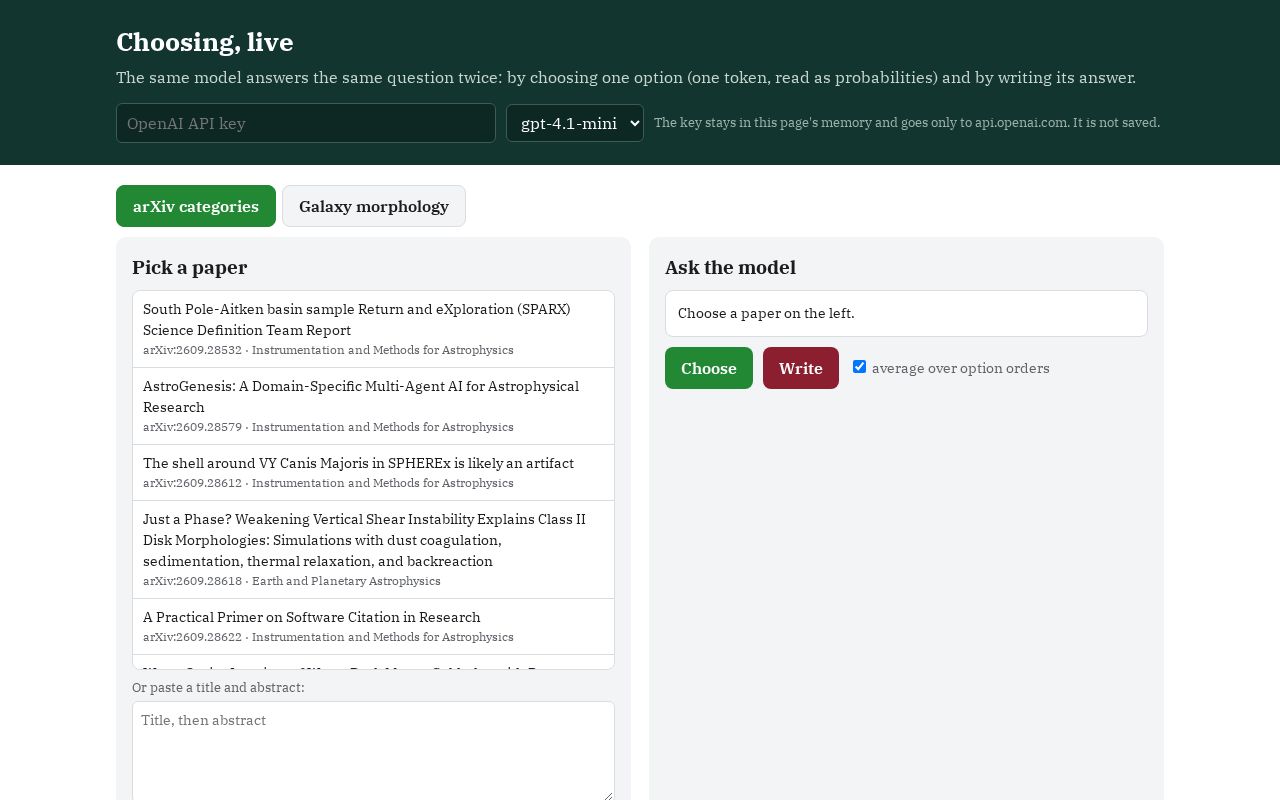The width and height of the screenshot is (1280, 800).
Task: Click the Ask the model heading
Action: (x=731, y=267)
